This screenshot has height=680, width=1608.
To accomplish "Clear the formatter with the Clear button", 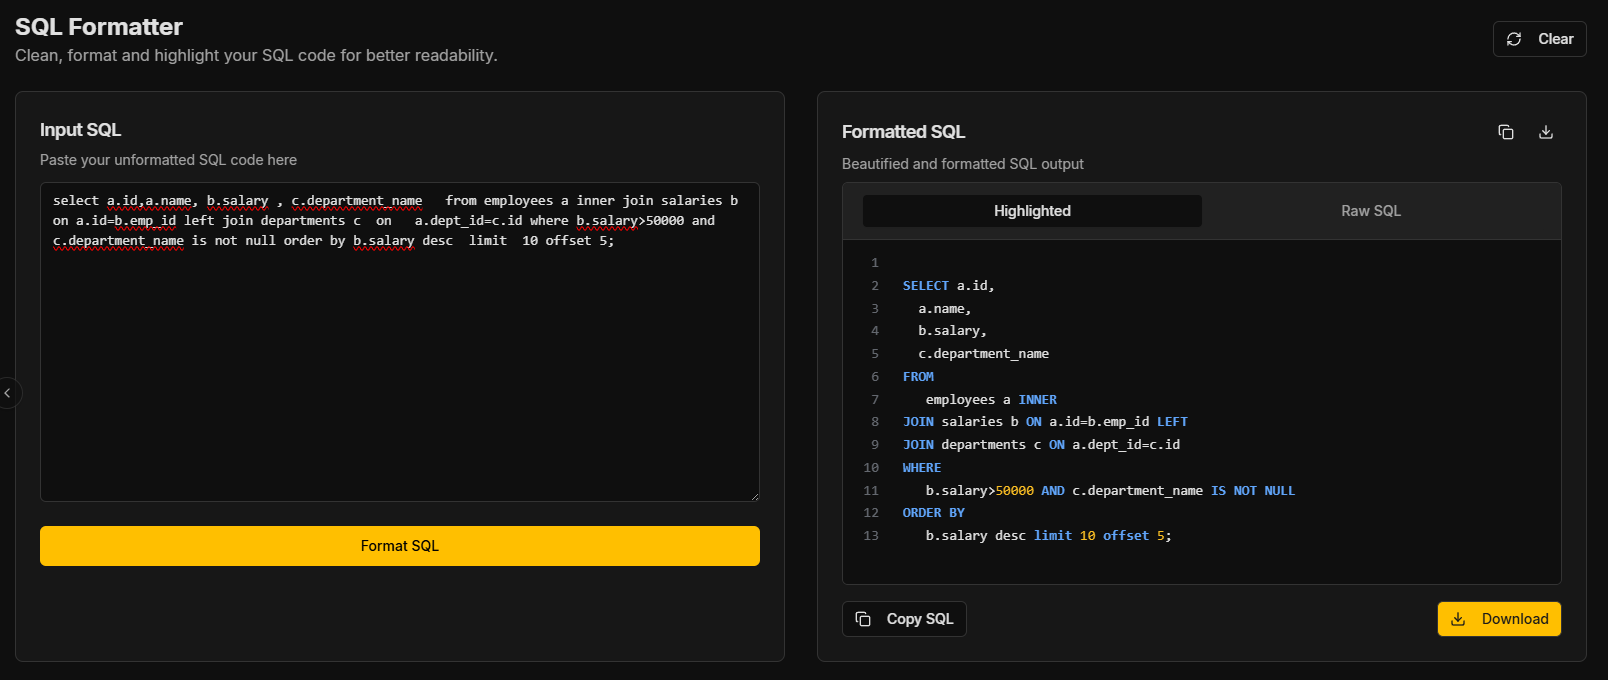I will 1539,39.
